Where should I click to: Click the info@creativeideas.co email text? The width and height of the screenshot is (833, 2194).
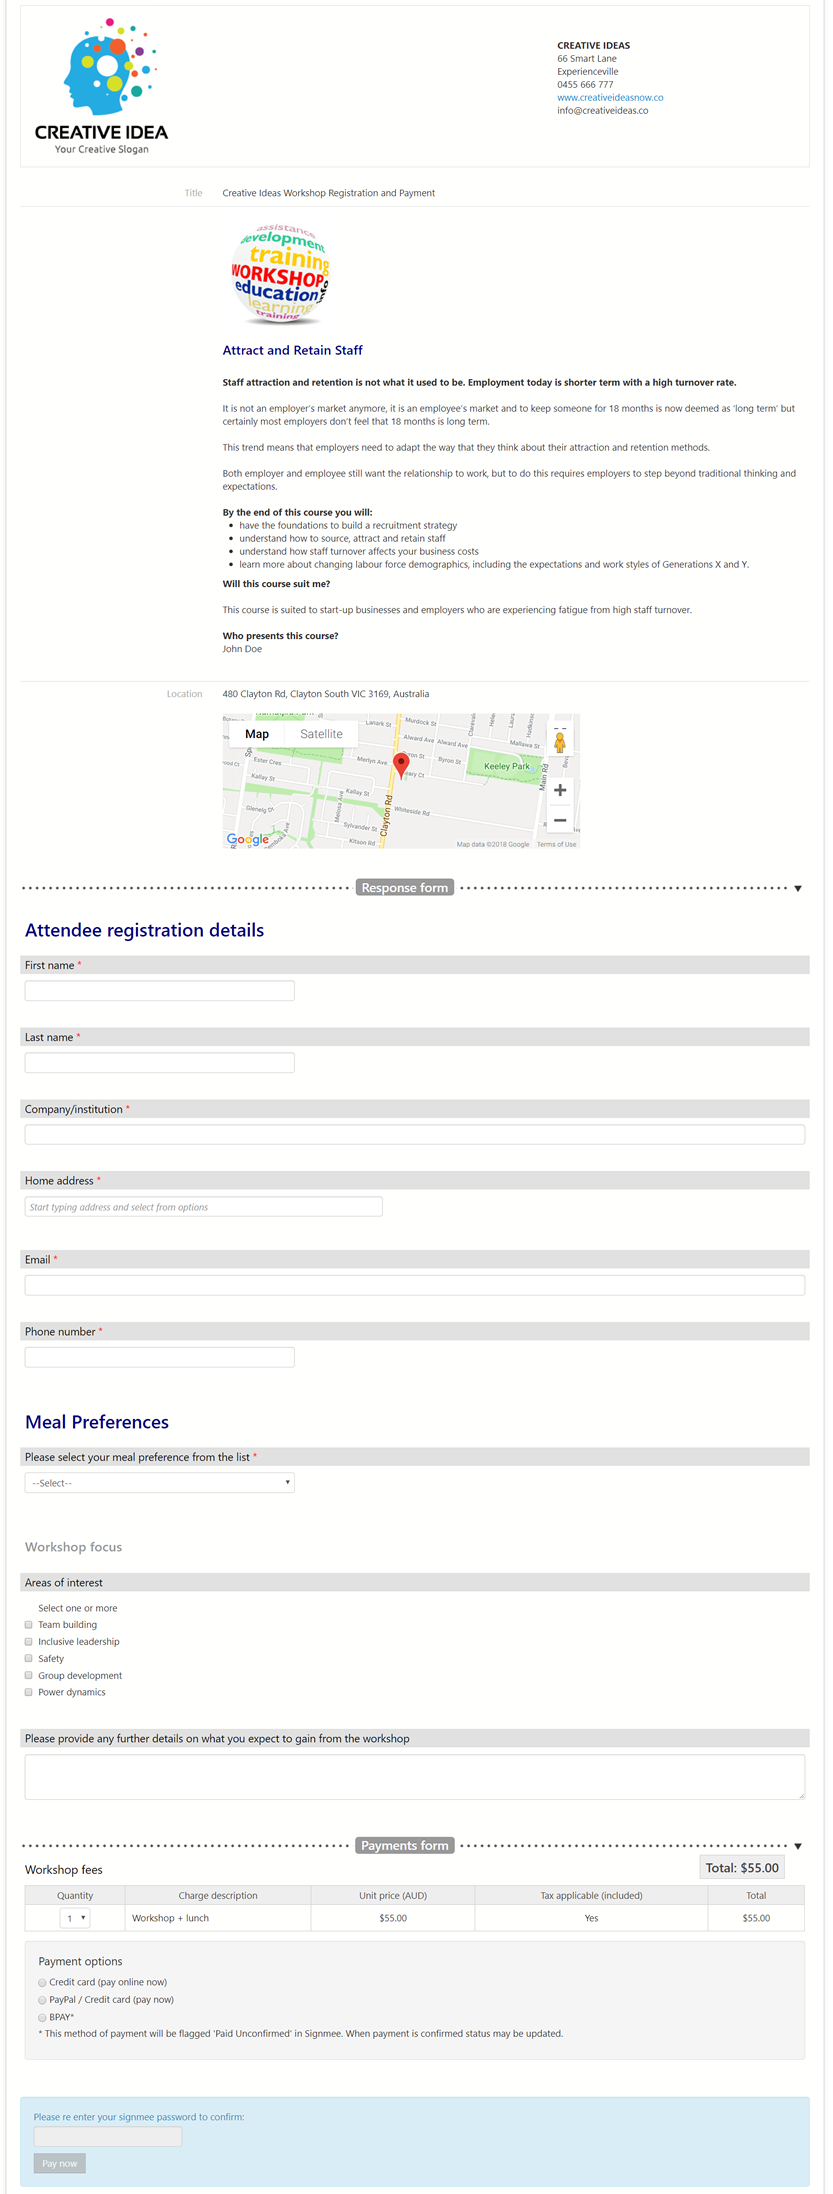[x=603, y=111]
